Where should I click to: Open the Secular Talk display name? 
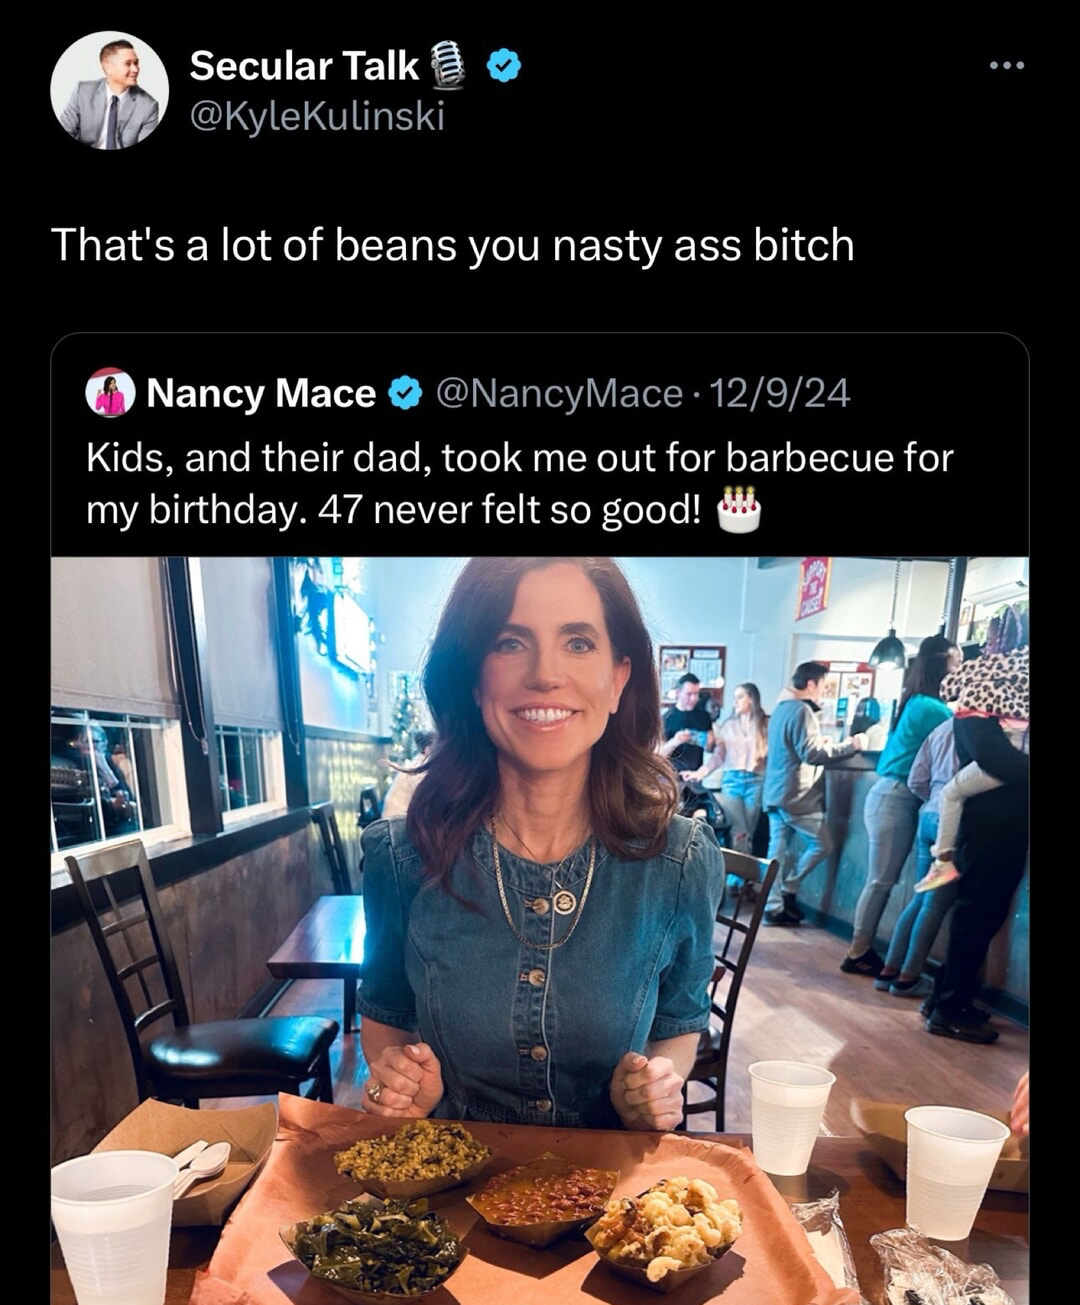coord(304,66)
